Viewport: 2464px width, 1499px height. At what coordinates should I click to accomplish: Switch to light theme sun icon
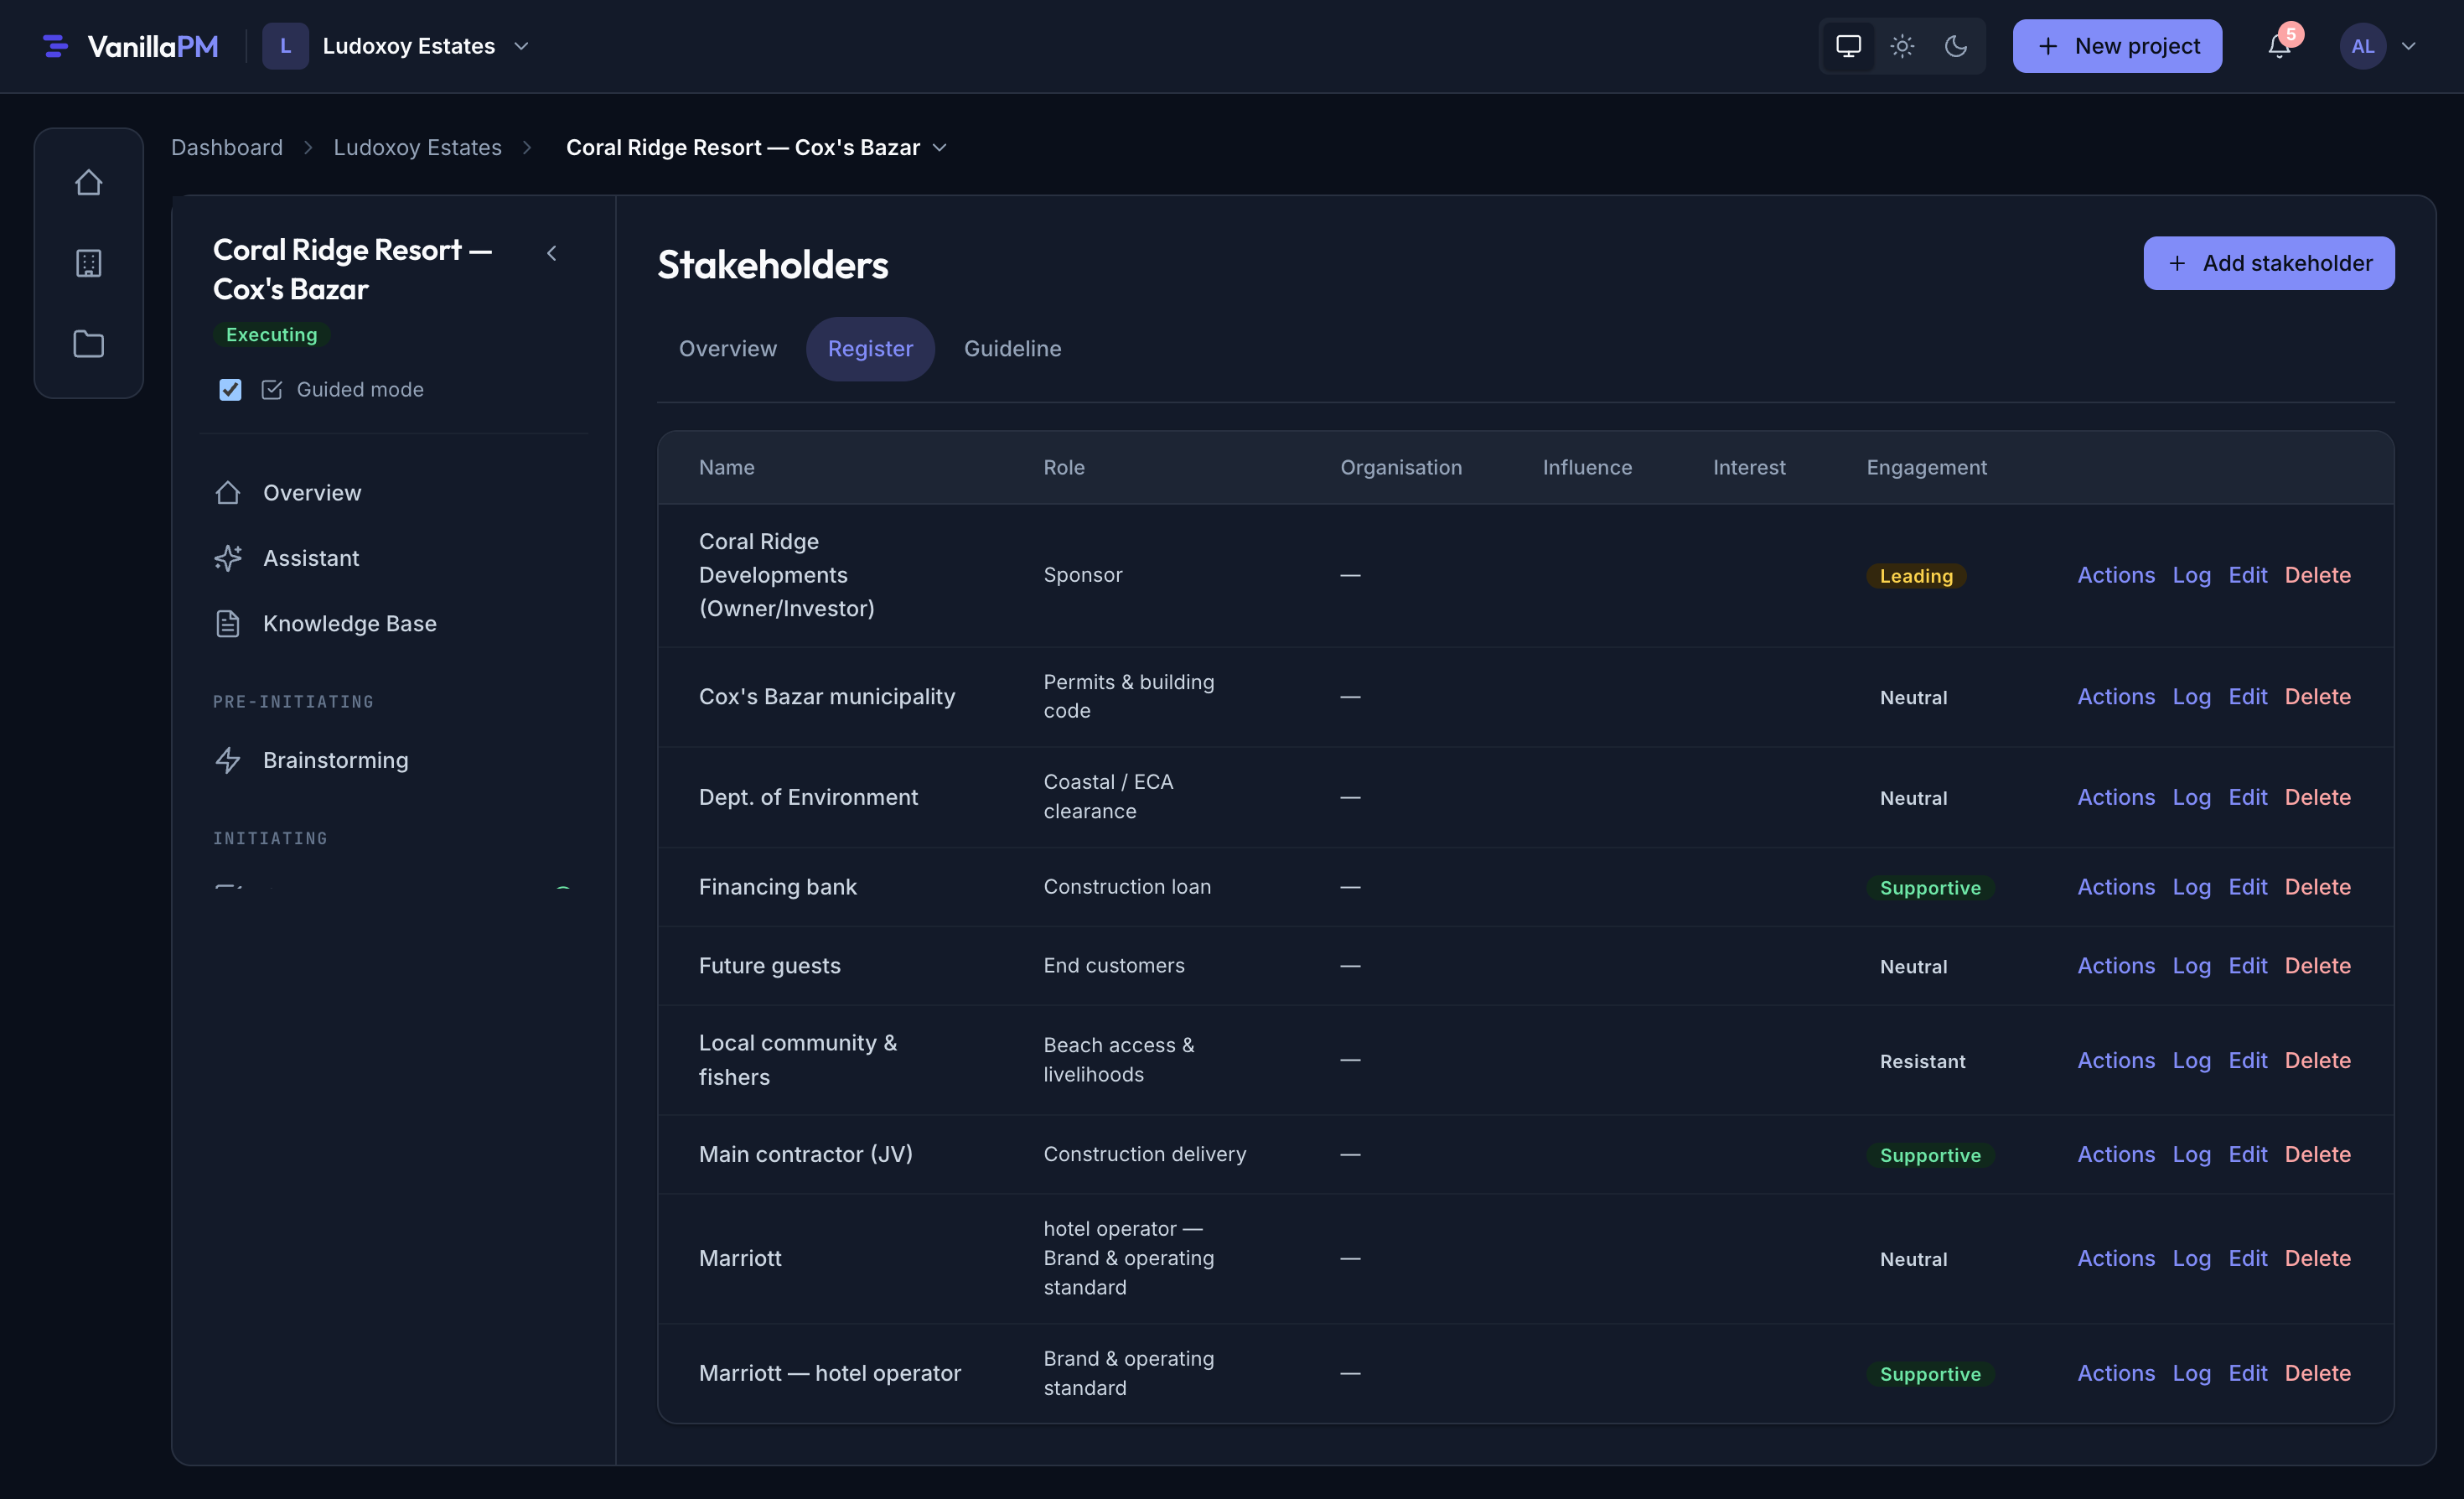click(x=1902, y=46)
